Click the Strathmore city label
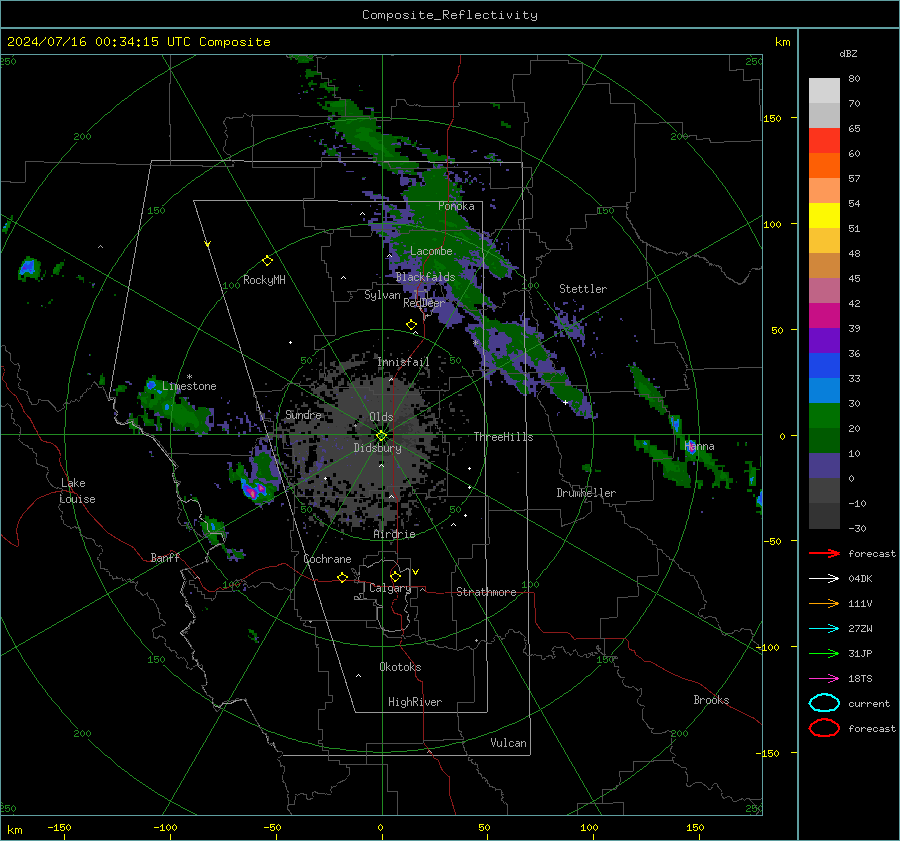 [486, 592]
